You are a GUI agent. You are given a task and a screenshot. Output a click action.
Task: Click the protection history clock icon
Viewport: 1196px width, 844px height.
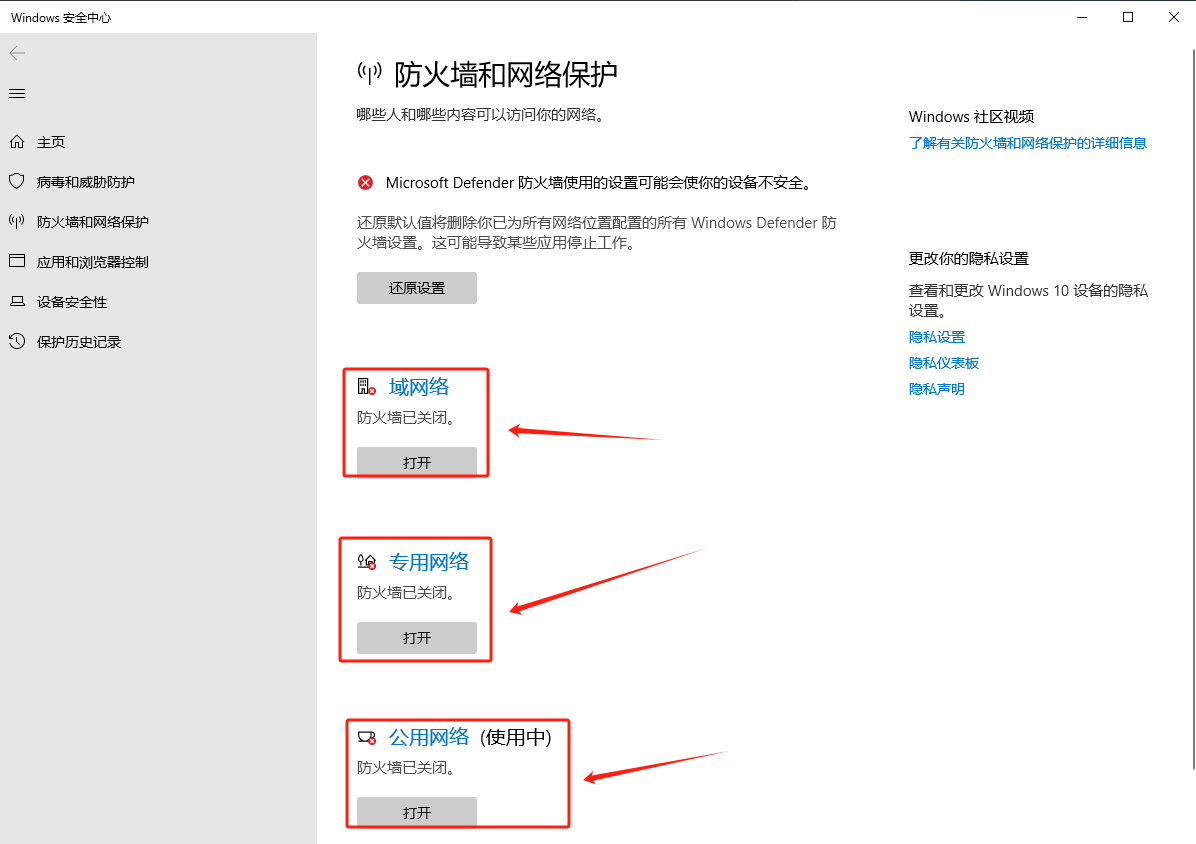point(17,342)
